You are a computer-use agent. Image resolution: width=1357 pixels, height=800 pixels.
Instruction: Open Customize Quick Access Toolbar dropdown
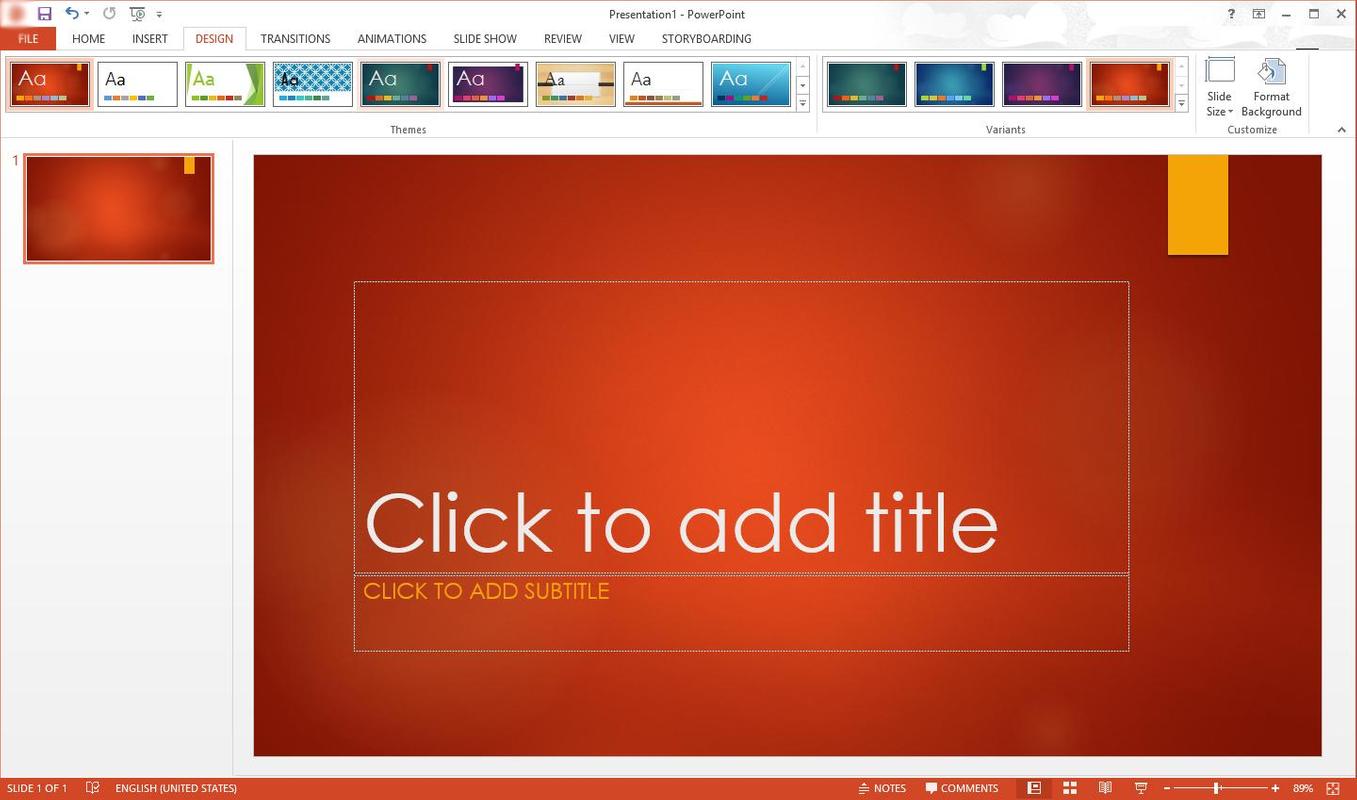pos(159,15)
